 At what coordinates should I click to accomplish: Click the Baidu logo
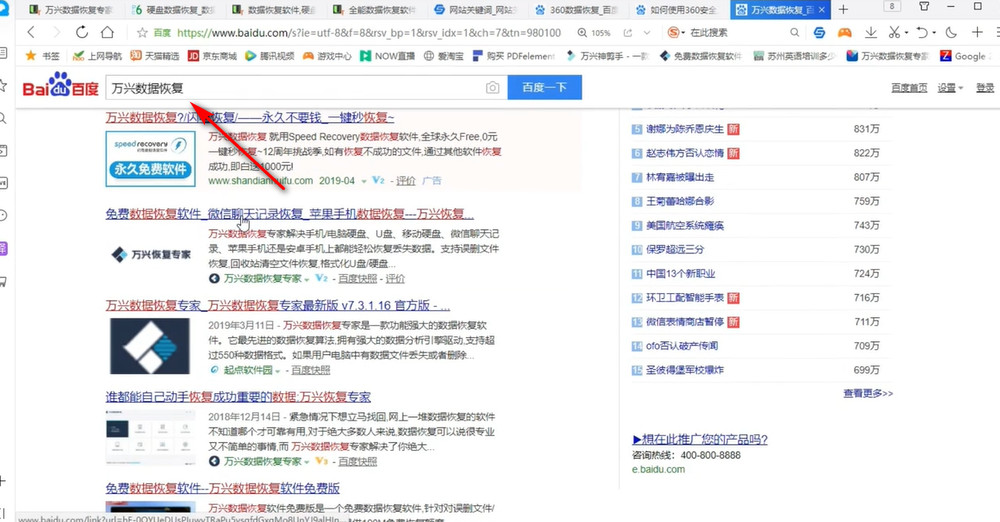point(61,86)
